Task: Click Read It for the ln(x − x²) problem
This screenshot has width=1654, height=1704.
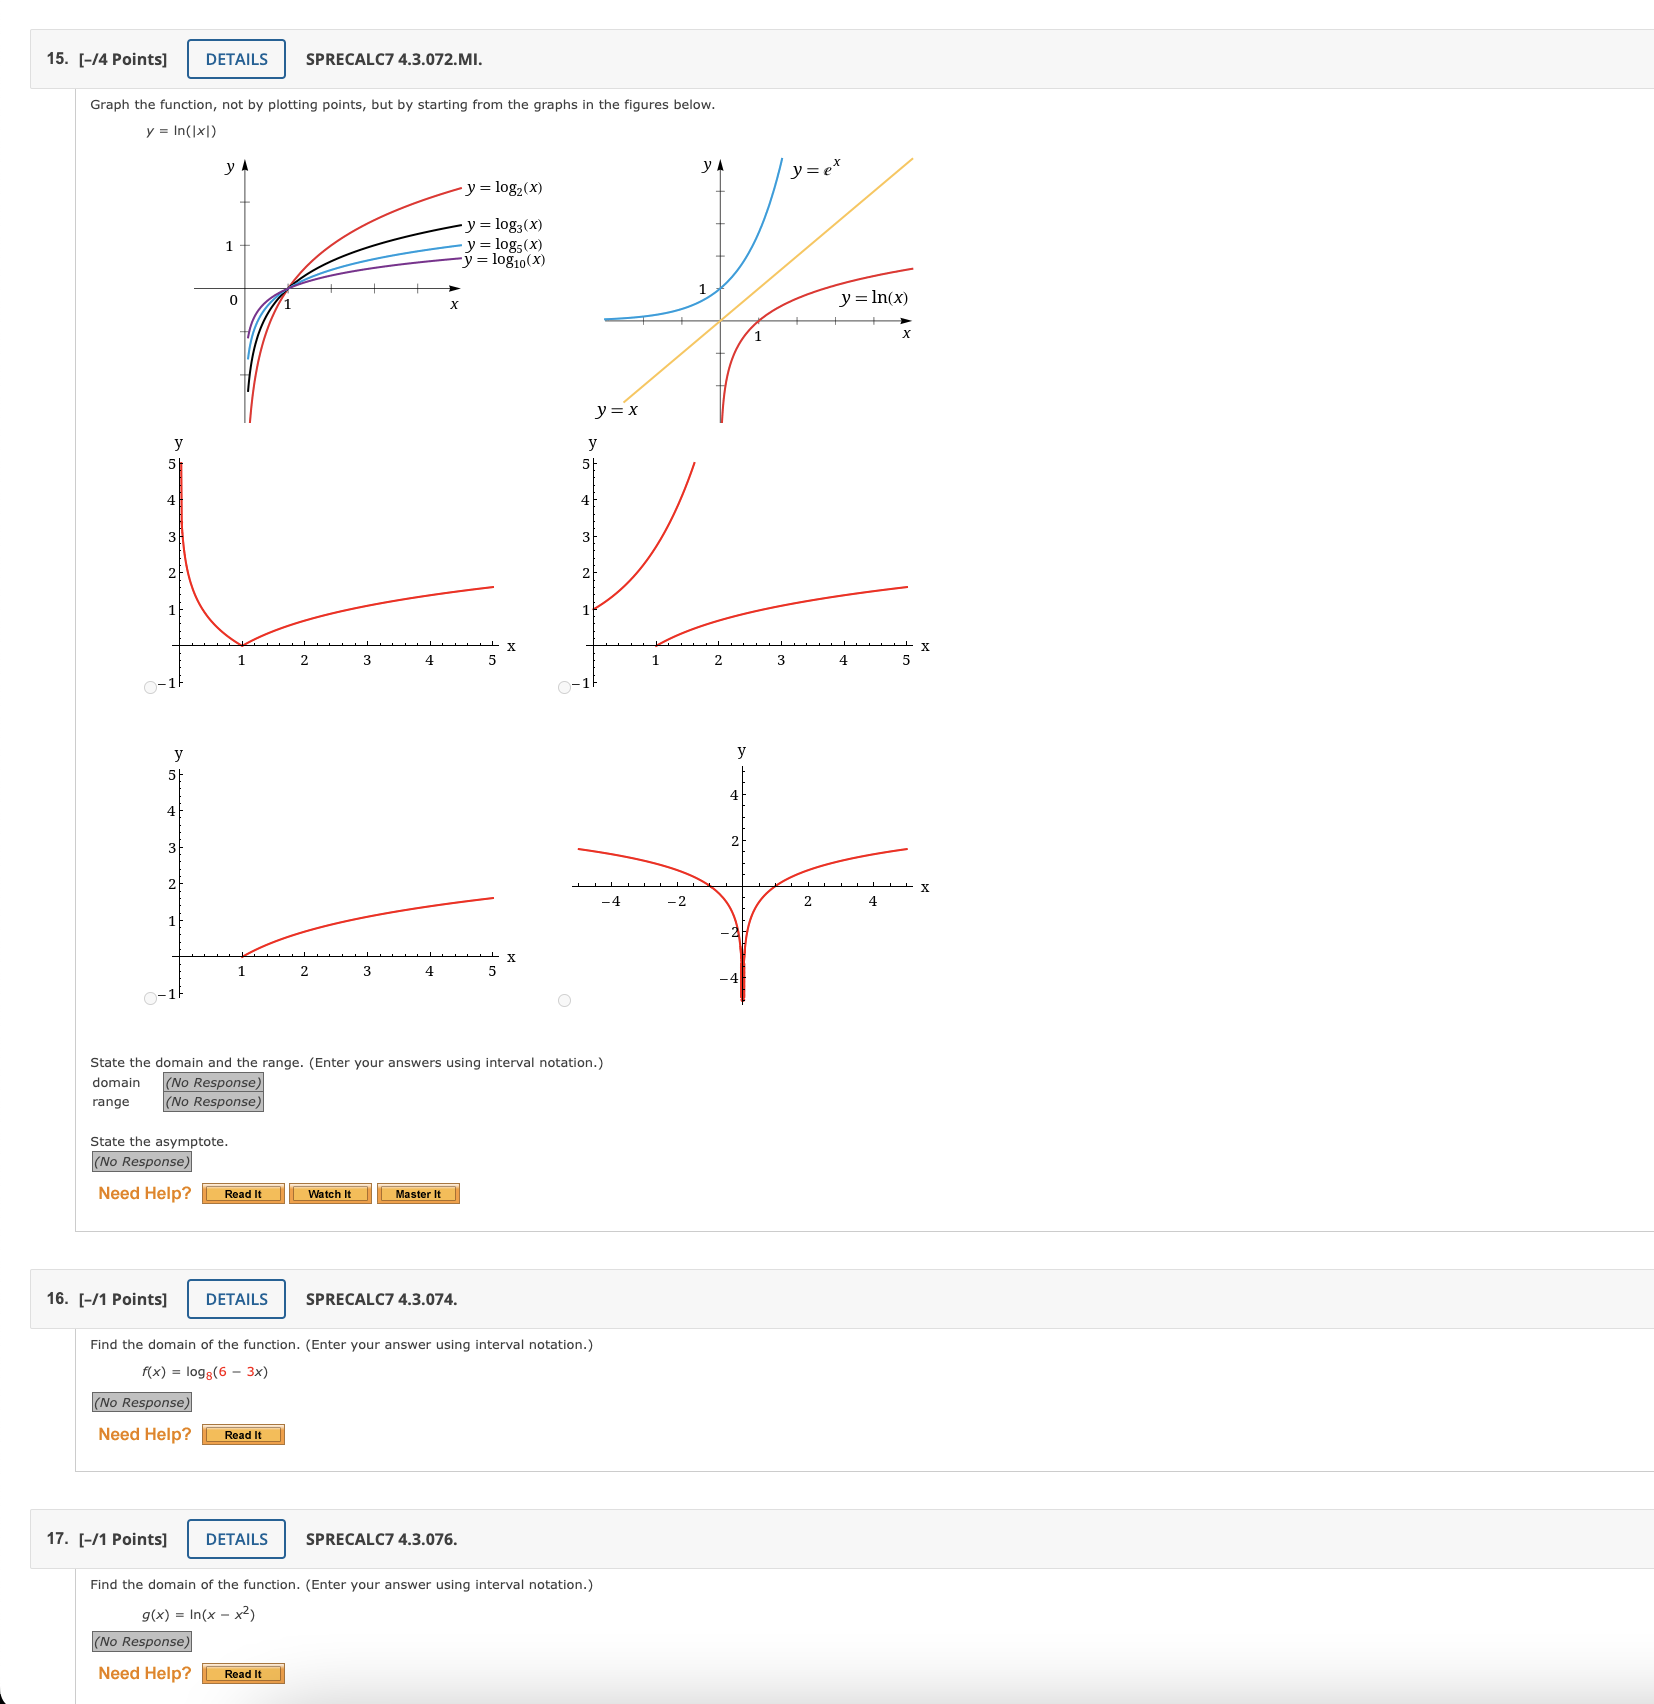Action: pyautogui.click(x=243, y=1673)
